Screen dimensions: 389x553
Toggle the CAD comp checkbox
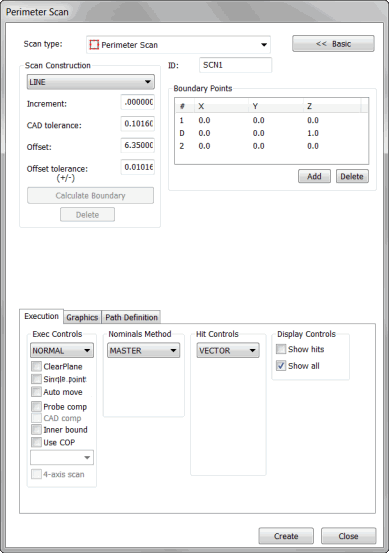37,418
